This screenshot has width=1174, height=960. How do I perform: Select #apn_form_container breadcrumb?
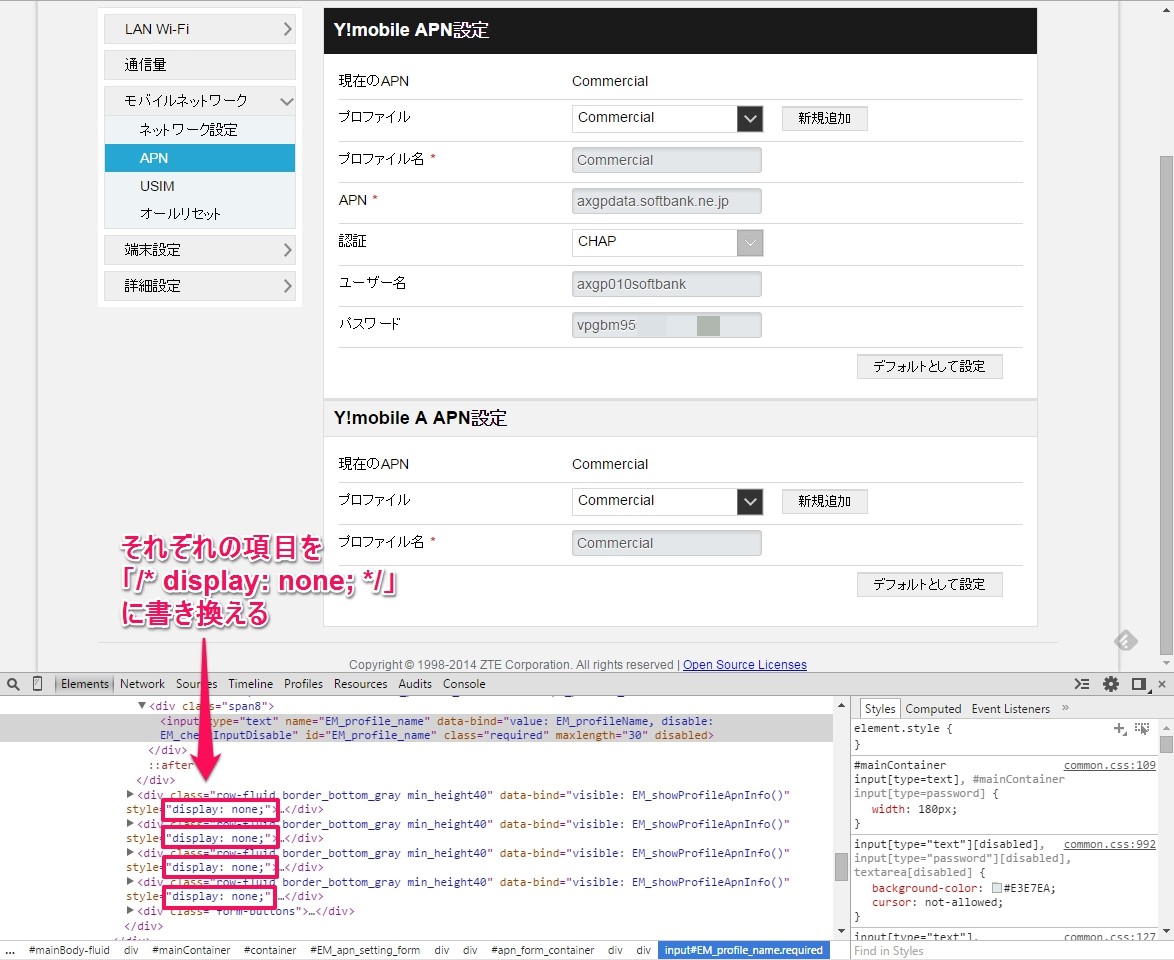pos(542,950)
